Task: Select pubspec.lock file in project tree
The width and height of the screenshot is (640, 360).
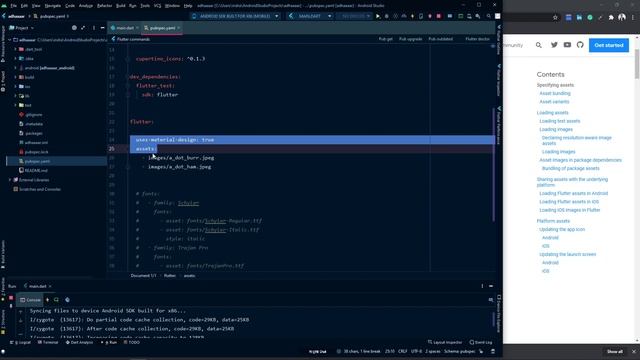Action: coord(36,152)
